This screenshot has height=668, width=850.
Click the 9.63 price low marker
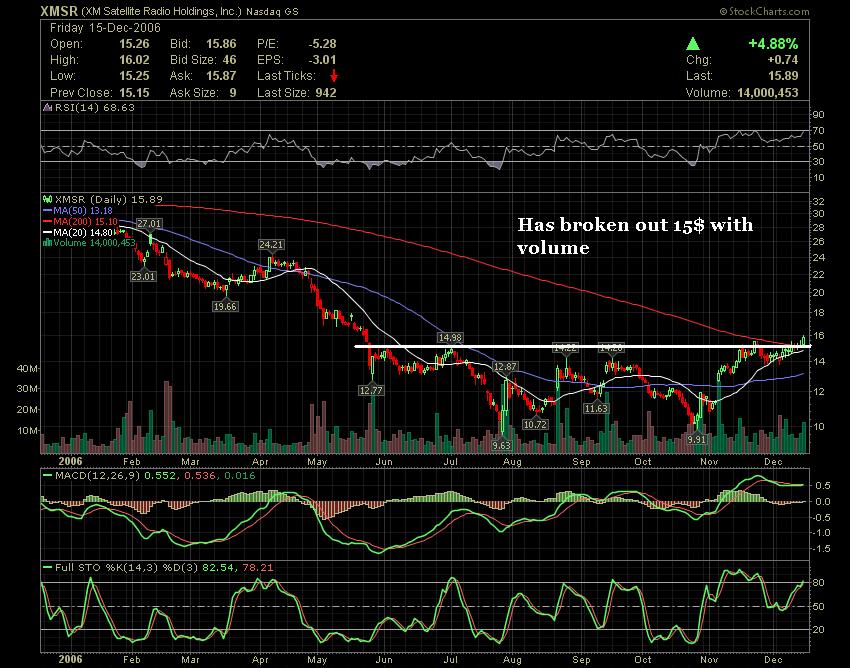coord(501,445)
